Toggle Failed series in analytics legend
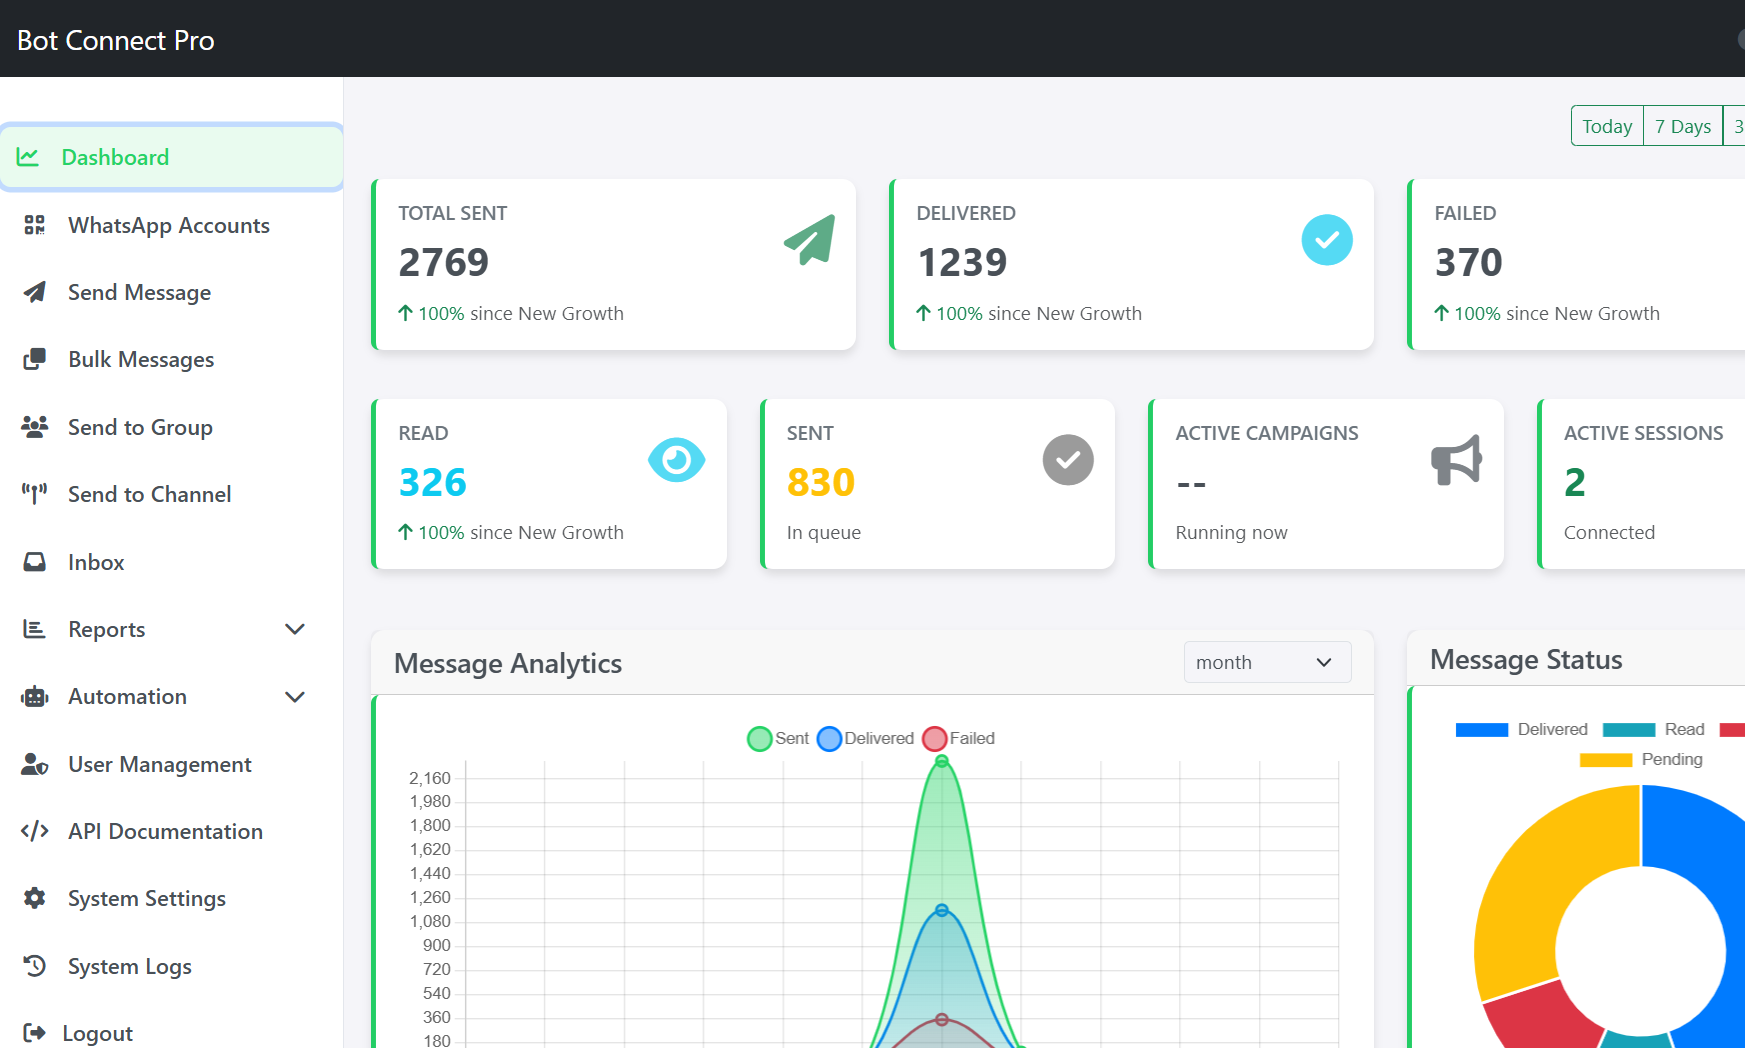 [959, 738]
